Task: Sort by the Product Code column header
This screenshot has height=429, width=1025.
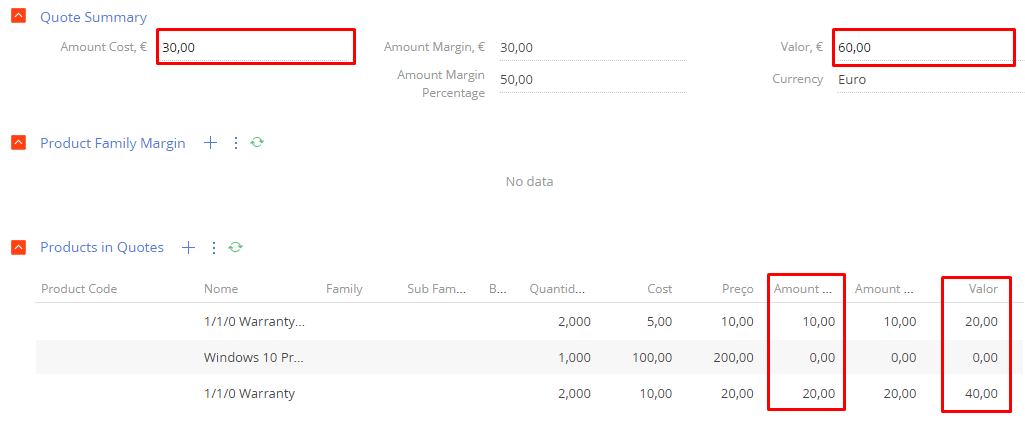Action: click(x=79, y=288)
